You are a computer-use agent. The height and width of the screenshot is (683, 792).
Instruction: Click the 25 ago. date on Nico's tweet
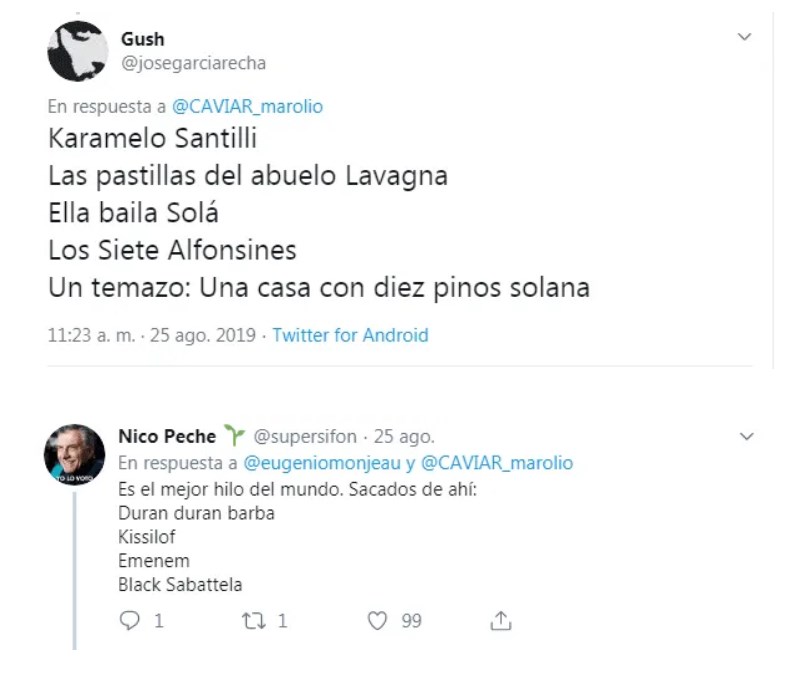(x=403, y=436)
